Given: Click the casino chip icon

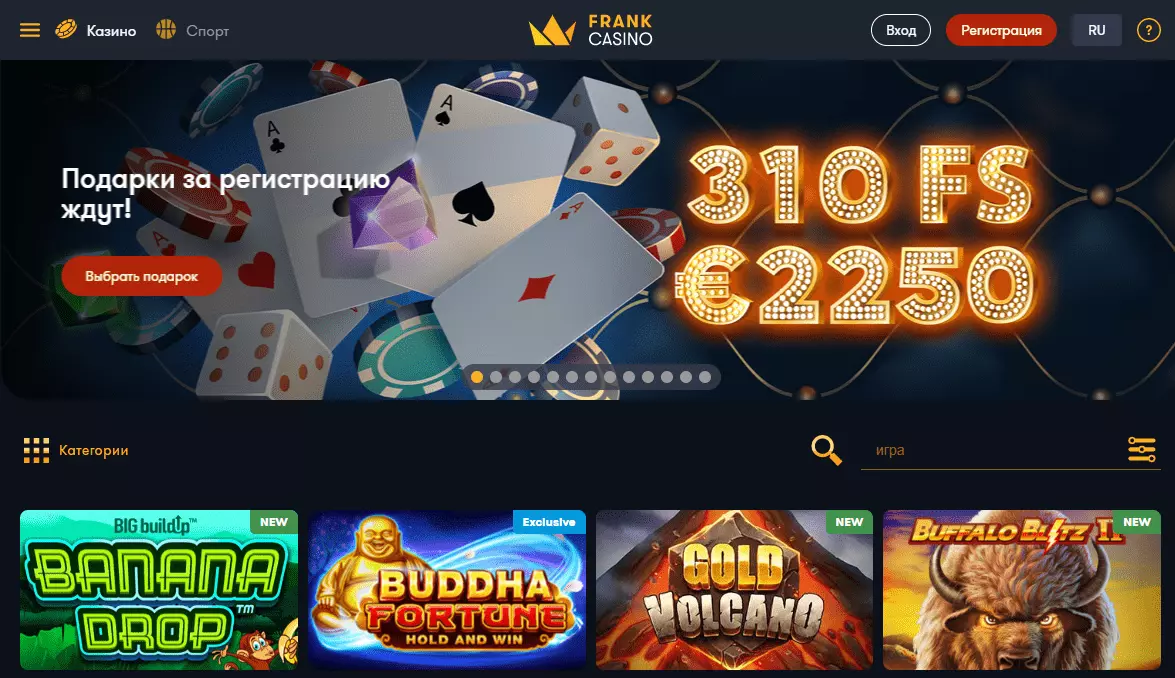Looking at the screenshot, I should click(66, 30).
